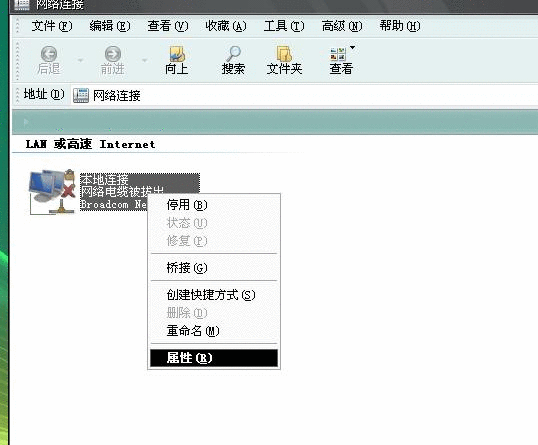The width and height of the screenshot is (538, 445).
Task: Open the 搜索 search magnifier icon
Action: click(233, 54)
